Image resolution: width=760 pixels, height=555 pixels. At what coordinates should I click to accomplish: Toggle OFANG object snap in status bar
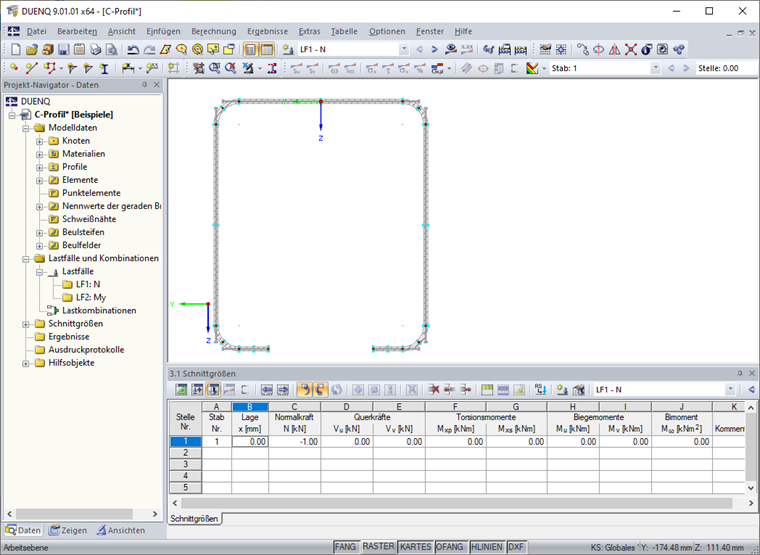tap(450, 547)
